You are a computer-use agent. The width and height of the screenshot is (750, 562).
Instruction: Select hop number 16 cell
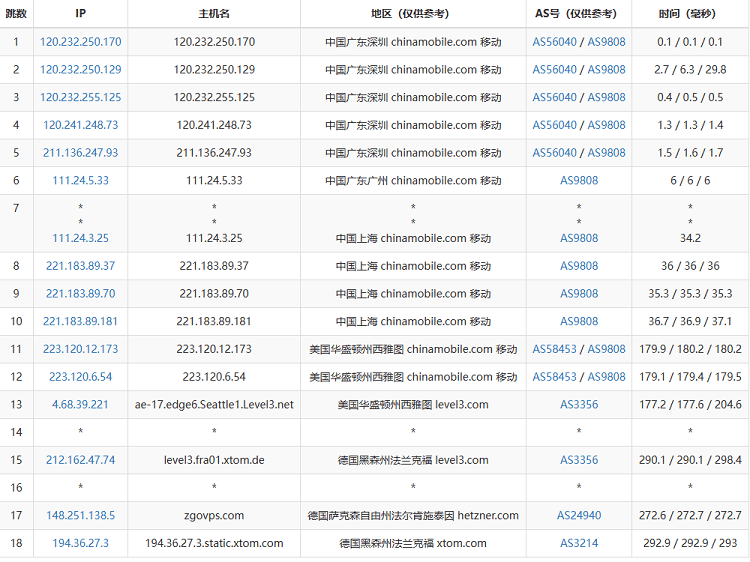pos(16,488)
